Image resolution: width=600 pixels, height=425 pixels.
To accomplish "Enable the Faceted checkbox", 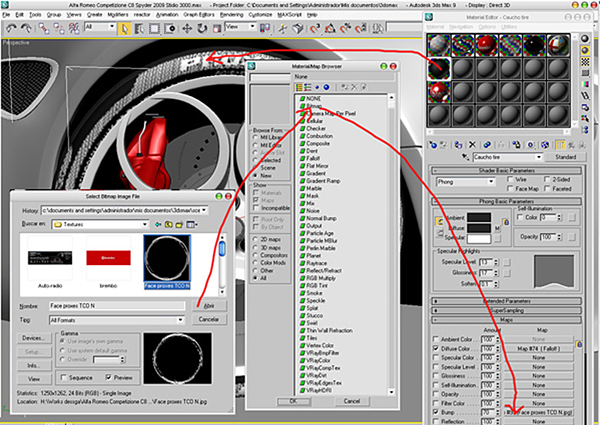I will point(547,189).
